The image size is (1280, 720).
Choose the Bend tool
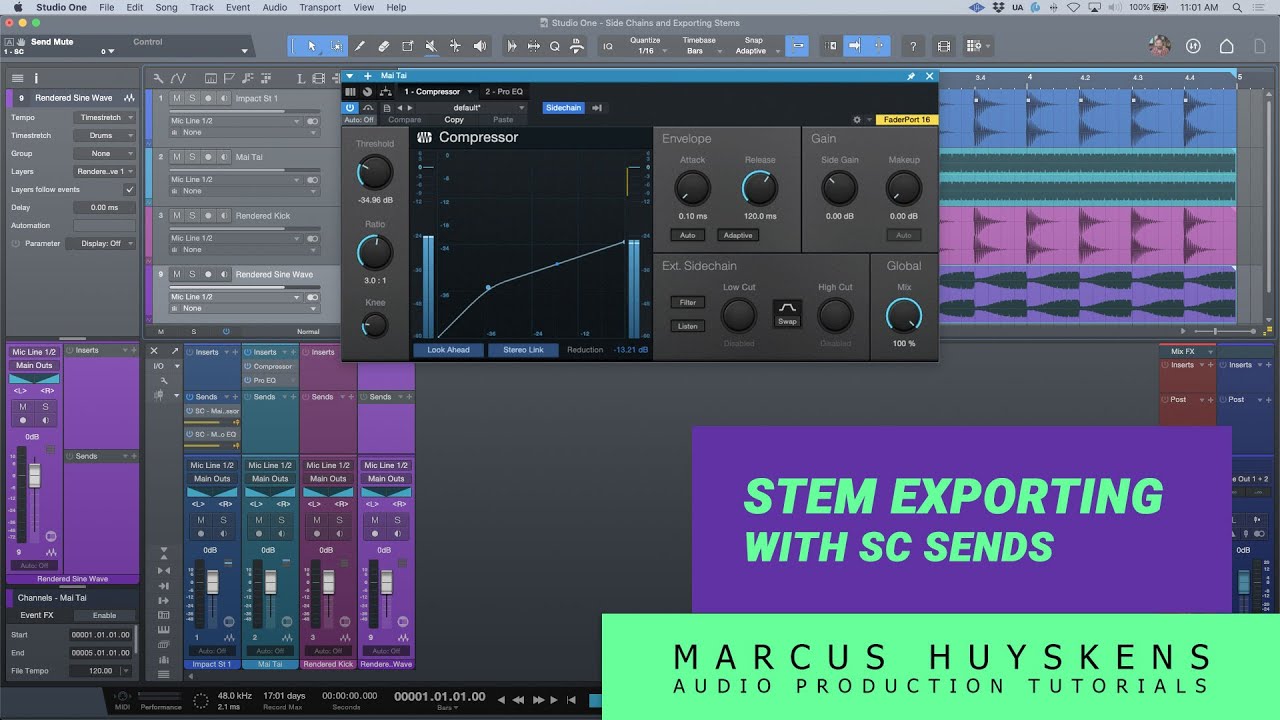455,46
